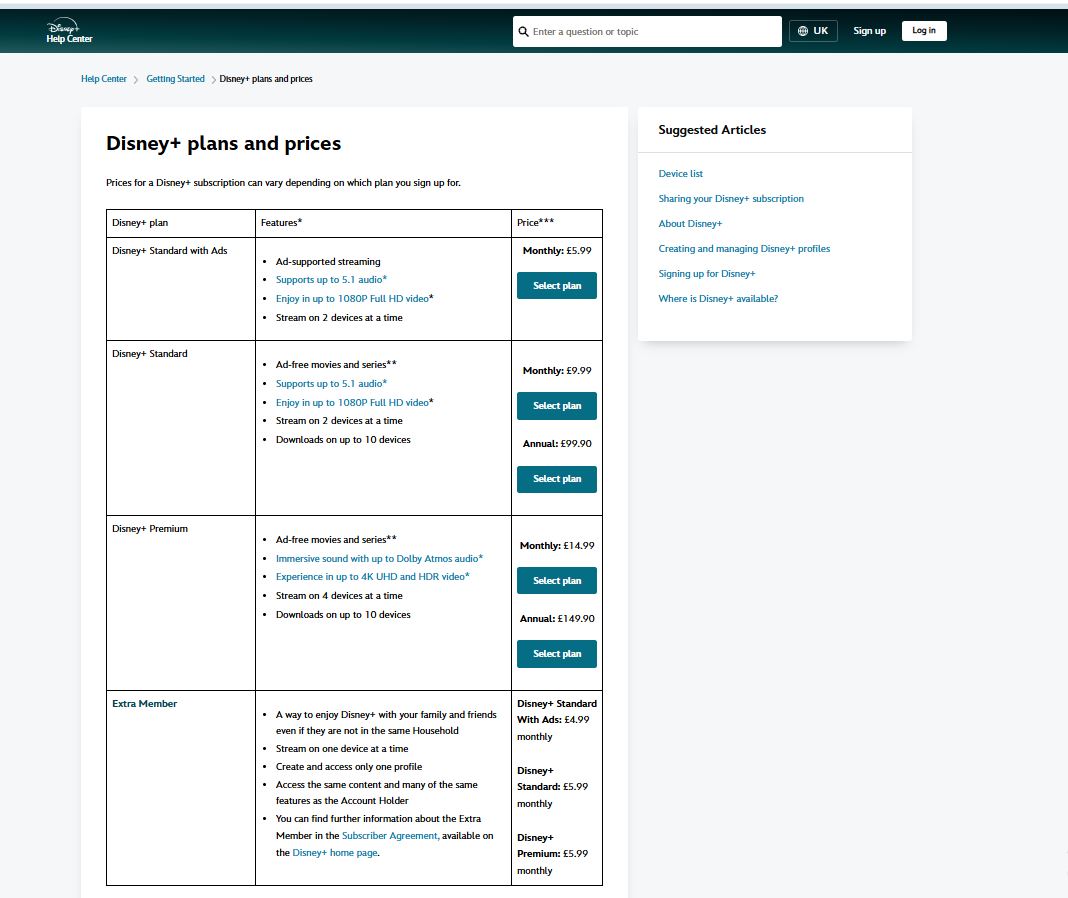Image resolution: width=1068 pixels, height=898 pixels.
Task: Open Sharing your Disney+ subscription article
Action: (731, 199)
